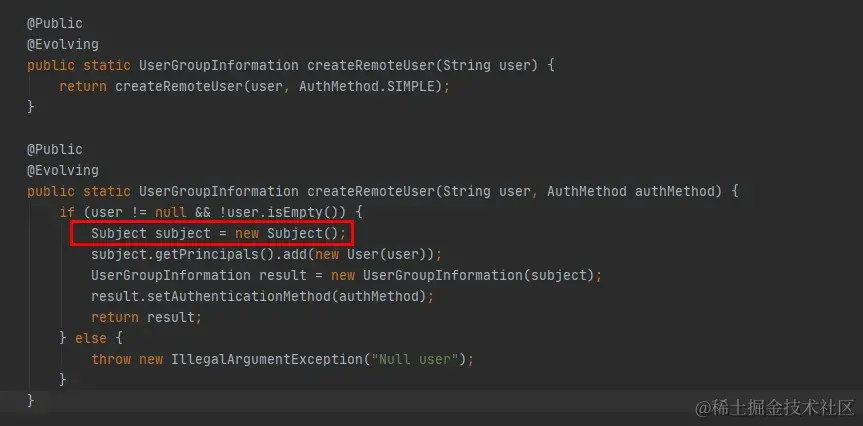Image resolution: width=863 pixels, height=426 pixels.
Task: Click the User constructor in new User(user)
Action: pos(363,254)
